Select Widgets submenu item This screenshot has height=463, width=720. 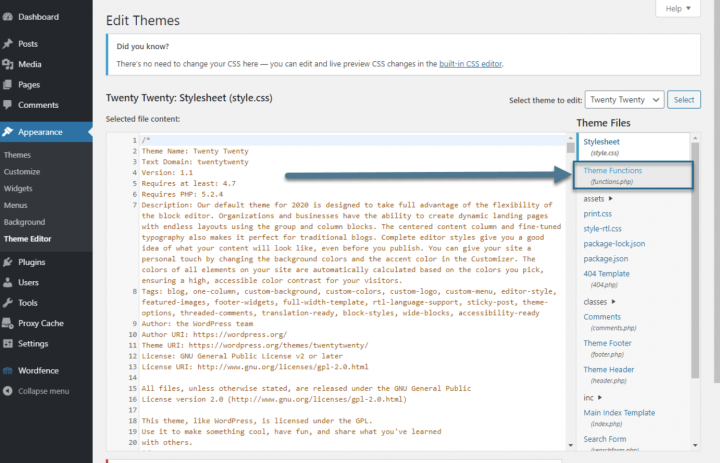pyautogui.click(x=18, y=188)
